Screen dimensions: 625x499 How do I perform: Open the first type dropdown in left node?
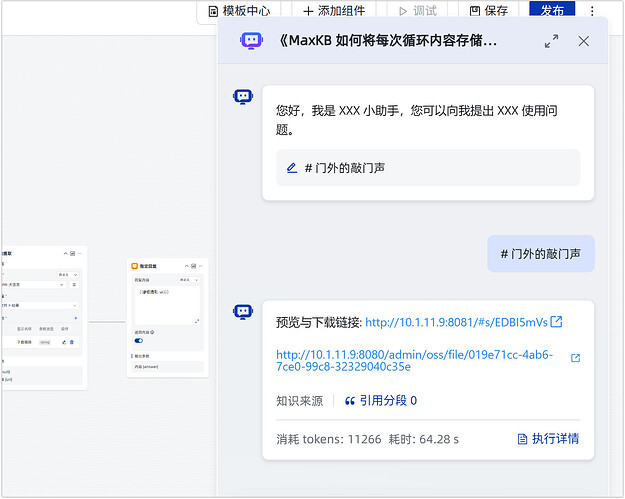click(68, 275)
